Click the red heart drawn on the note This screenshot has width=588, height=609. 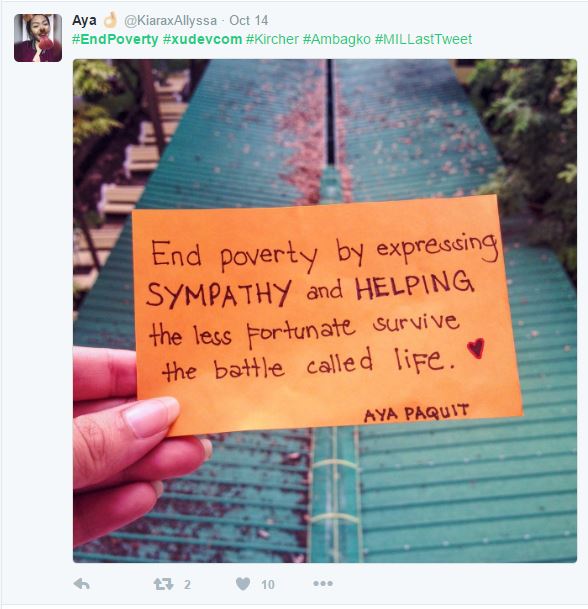click(x=476, y=348)
